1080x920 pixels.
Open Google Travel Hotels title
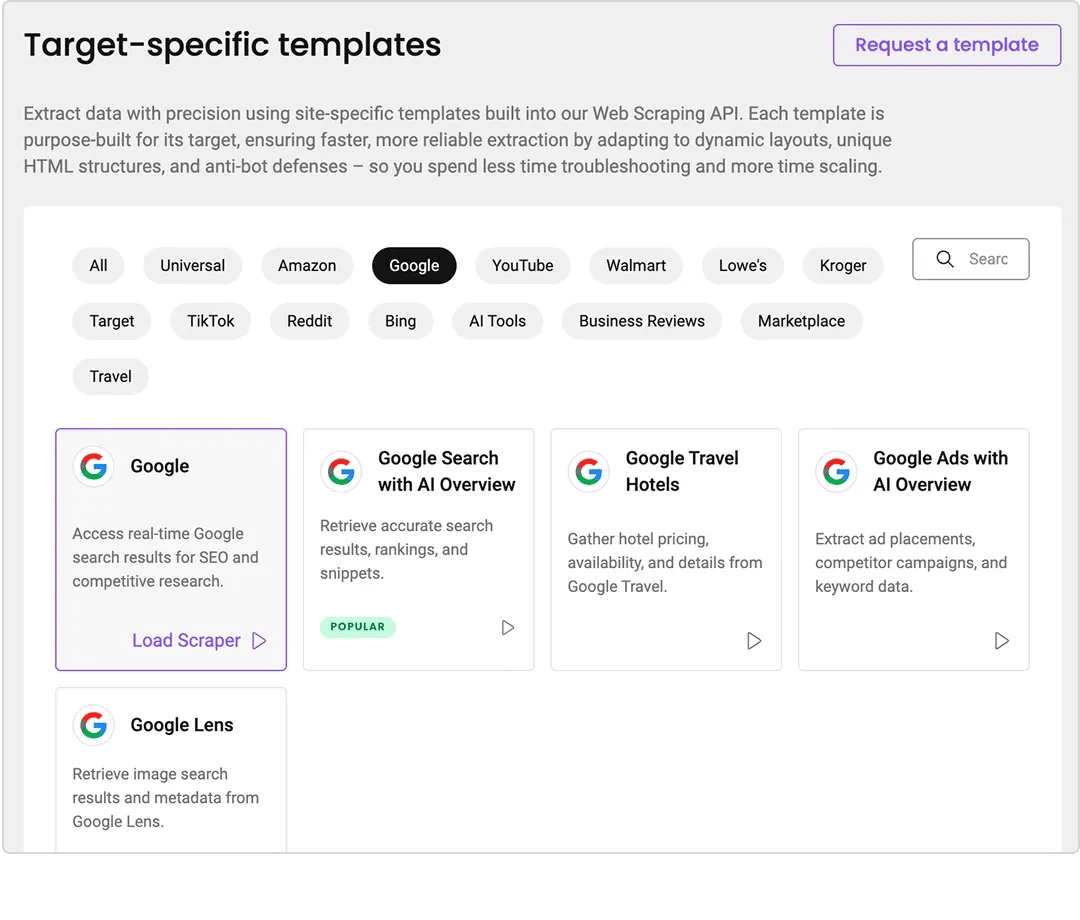(682, 472)
